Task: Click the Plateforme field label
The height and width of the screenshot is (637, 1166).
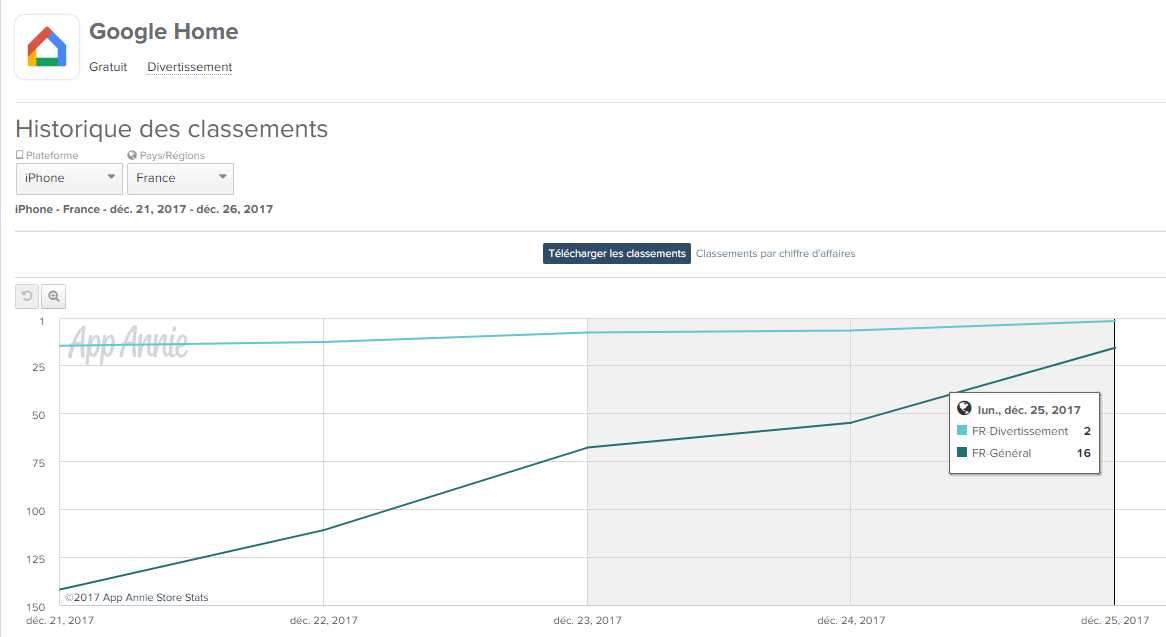Action: tap(52, 155)
